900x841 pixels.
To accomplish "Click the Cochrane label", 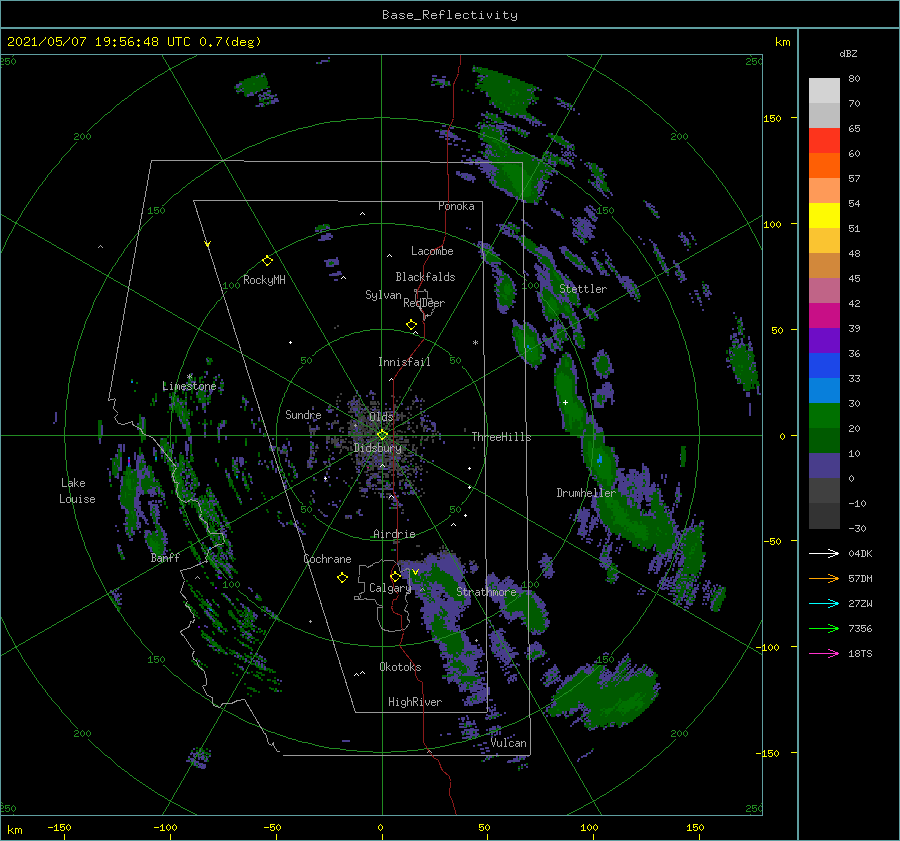I will pos(327,559).
